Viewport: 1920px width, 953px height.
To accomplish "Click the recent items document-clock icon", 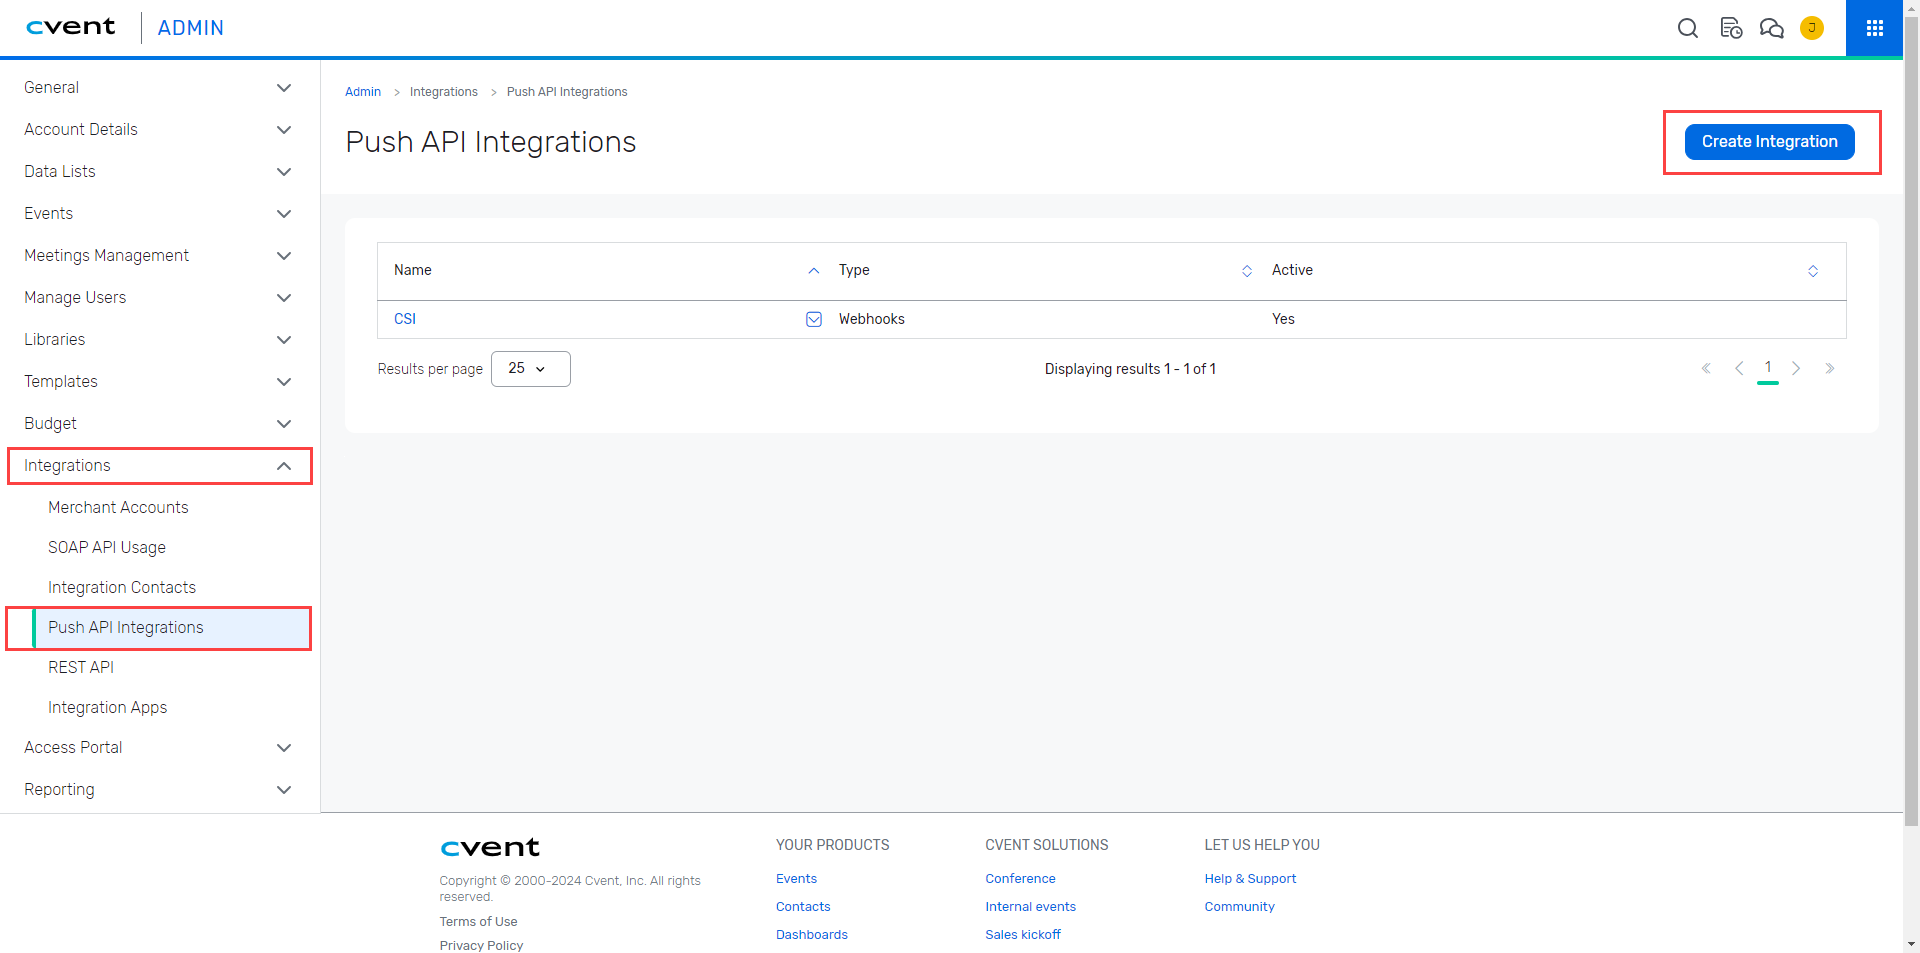I will point(1730,28).
